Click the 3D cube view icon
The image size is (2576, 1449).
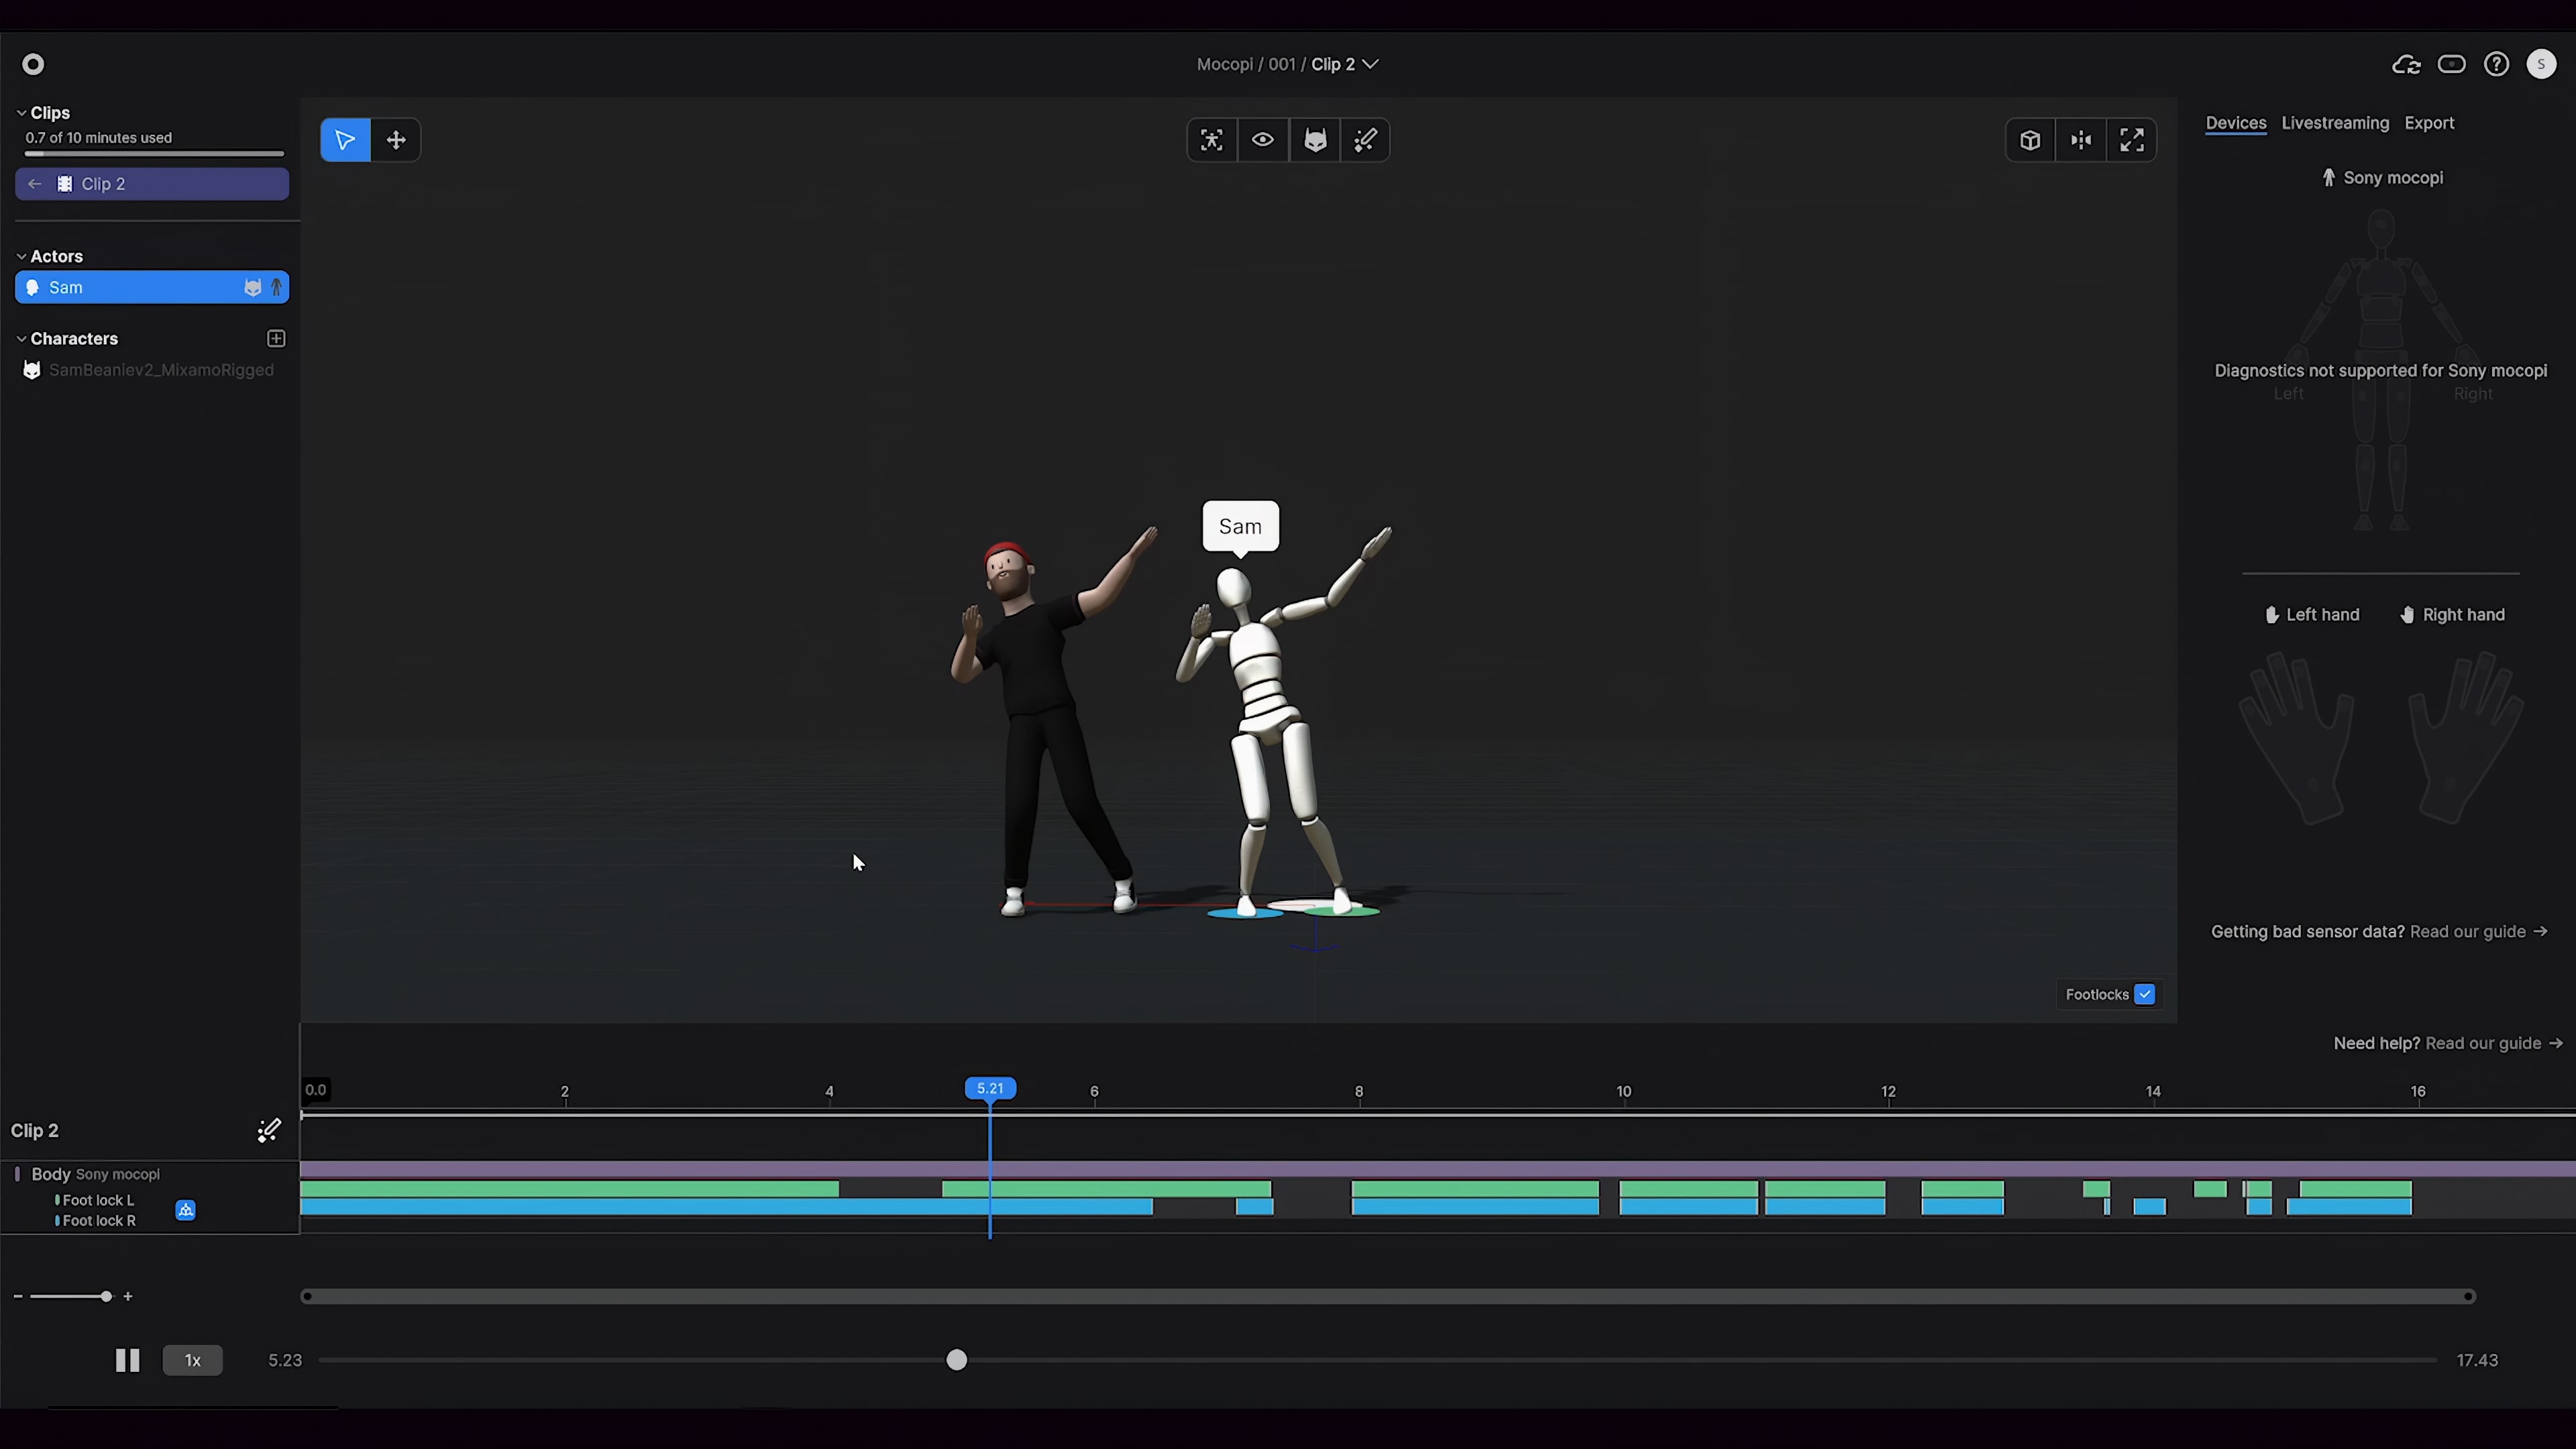(x=2030, y=140)
